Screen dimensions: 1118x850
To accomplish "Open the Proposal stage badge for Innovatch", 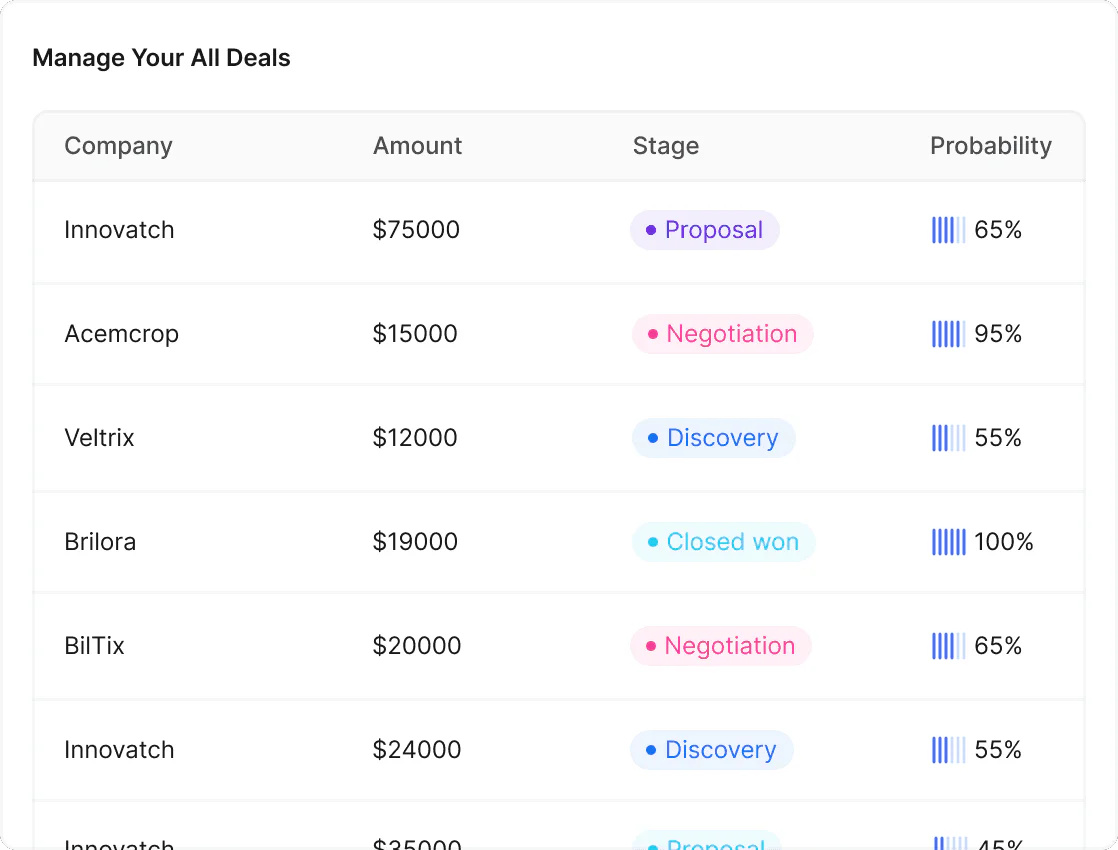I will [704, 230].
